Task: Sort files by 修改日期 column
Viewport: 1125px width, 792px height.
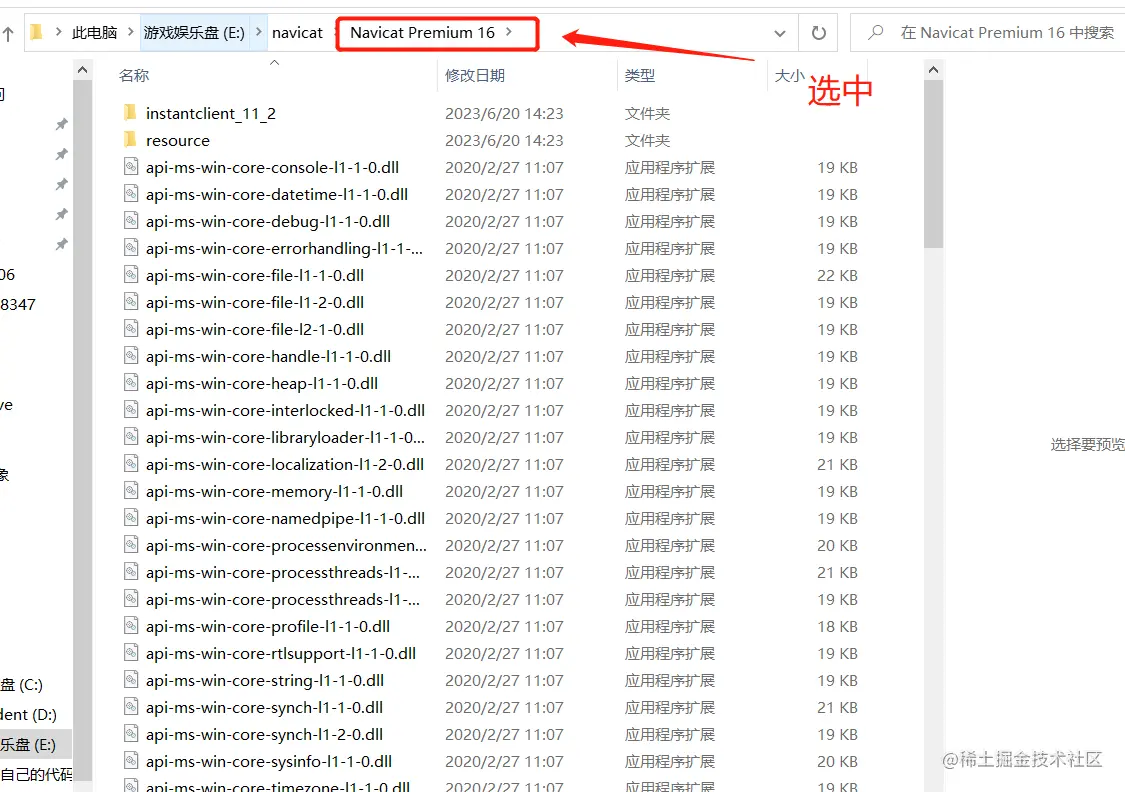Action: [x=474, y=75]
